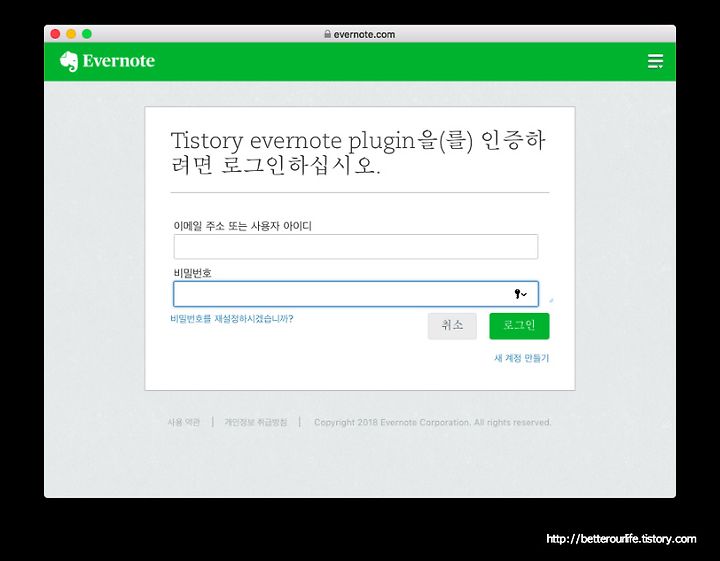Minimize the window with yellow button
720x561 pixels.
tap(71, 34)
